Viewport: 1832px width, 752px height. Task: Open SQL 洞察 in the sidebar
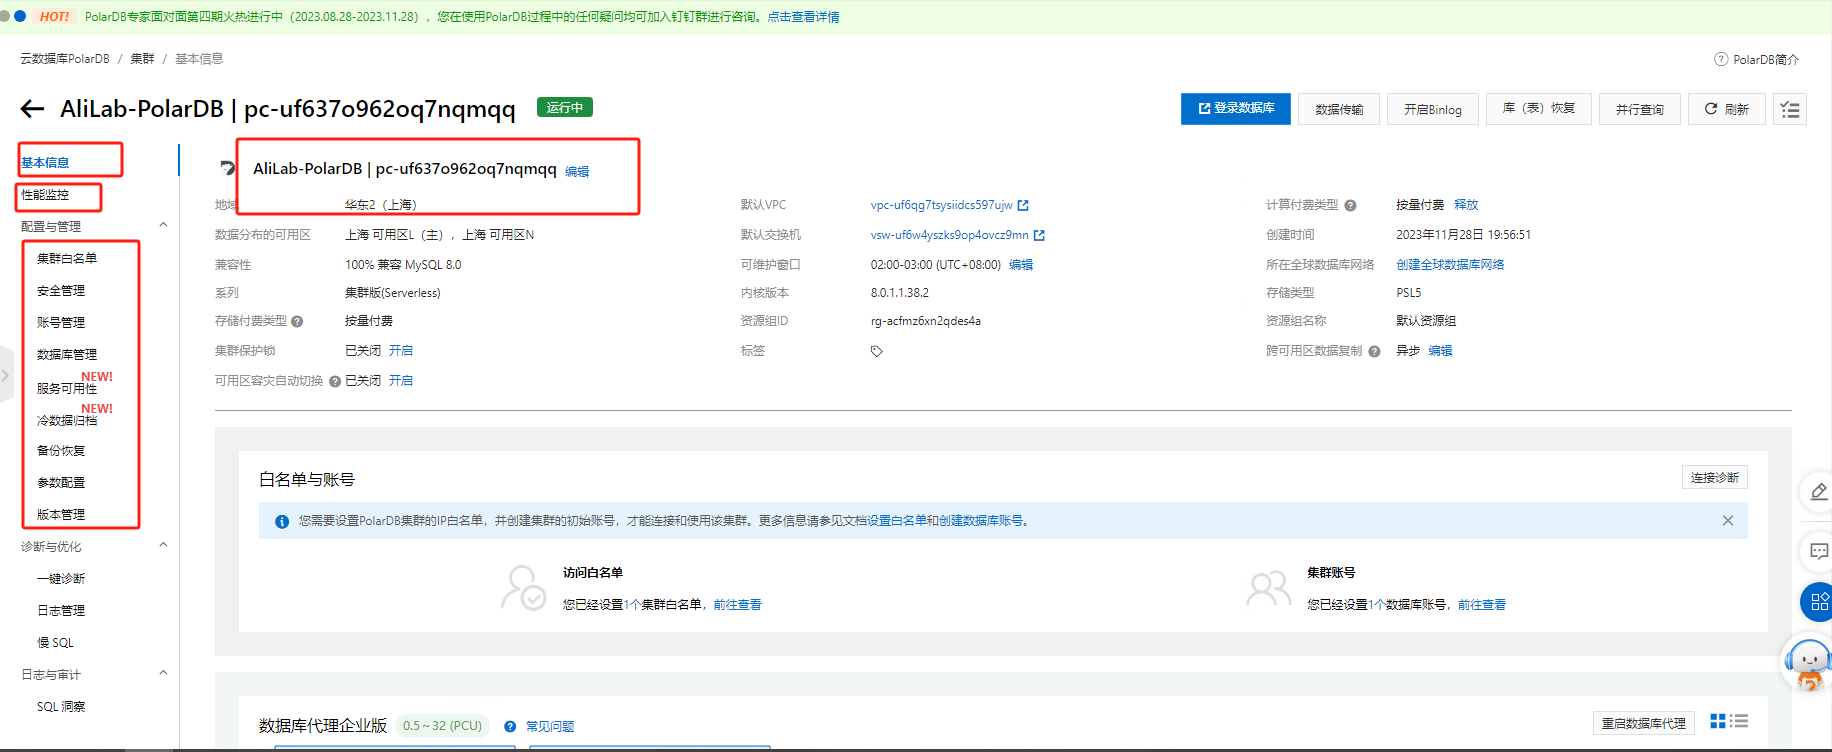coord(61,707)
